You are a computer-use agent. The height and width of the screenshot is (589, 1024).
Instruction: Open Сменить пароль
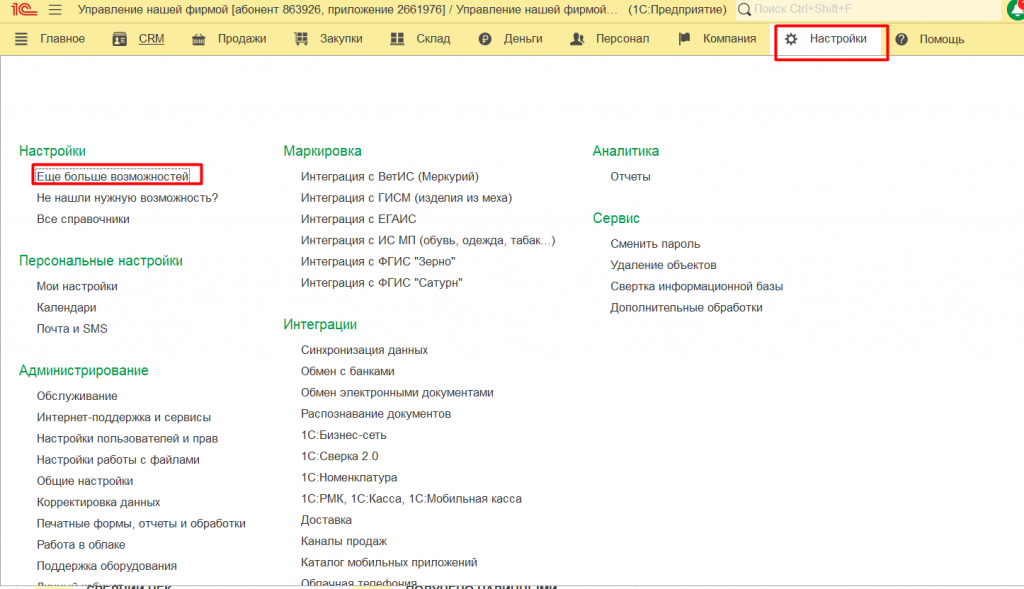[x=655, y=244]
